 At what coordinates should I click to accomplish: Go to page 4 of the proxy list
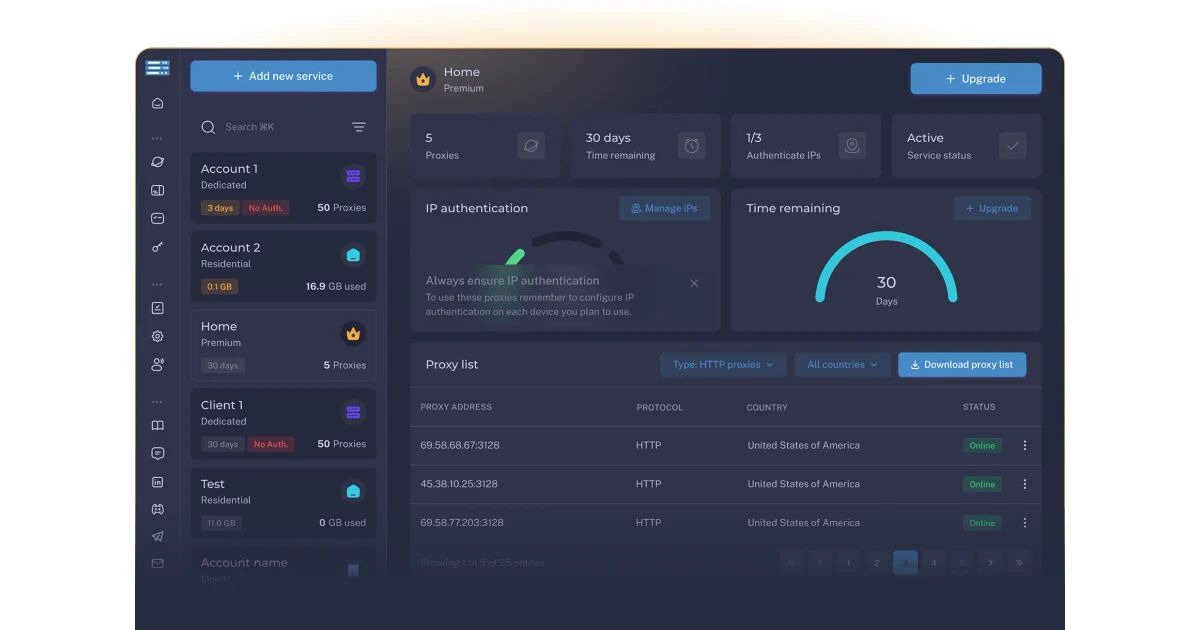[934, 563]
